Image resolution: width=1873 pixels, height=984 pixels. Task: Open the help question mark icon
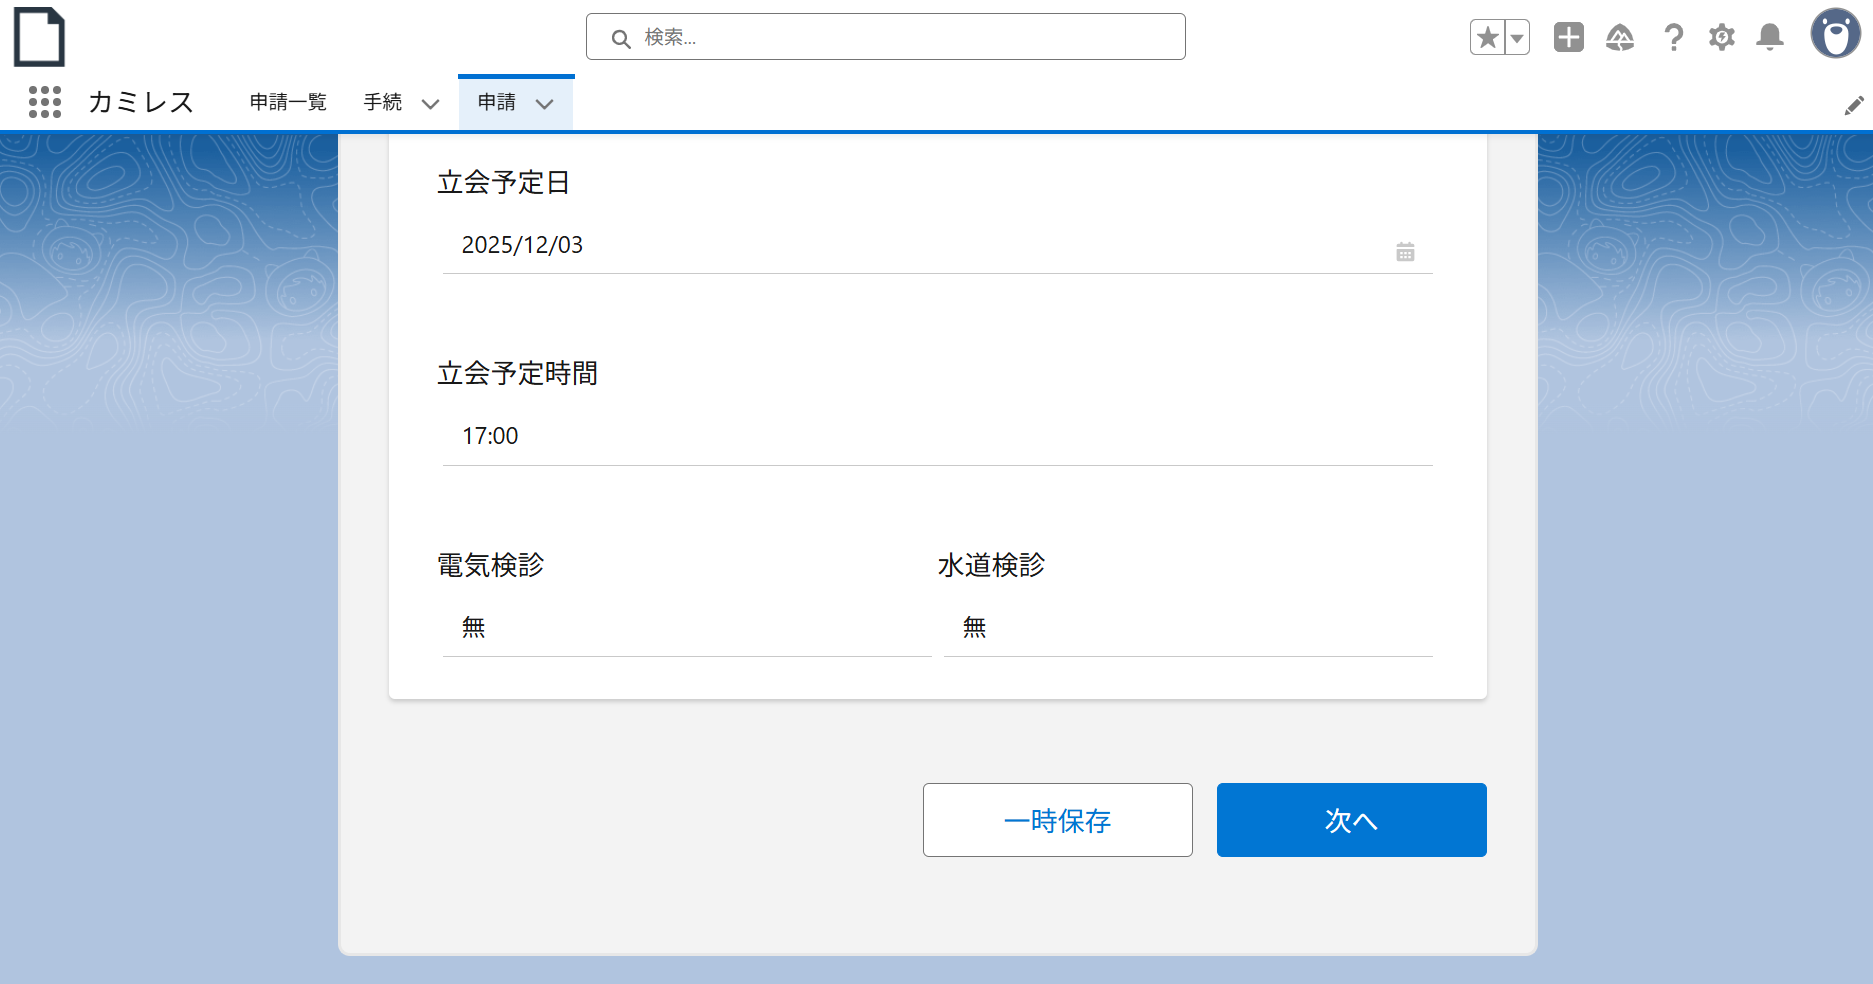1673,38
